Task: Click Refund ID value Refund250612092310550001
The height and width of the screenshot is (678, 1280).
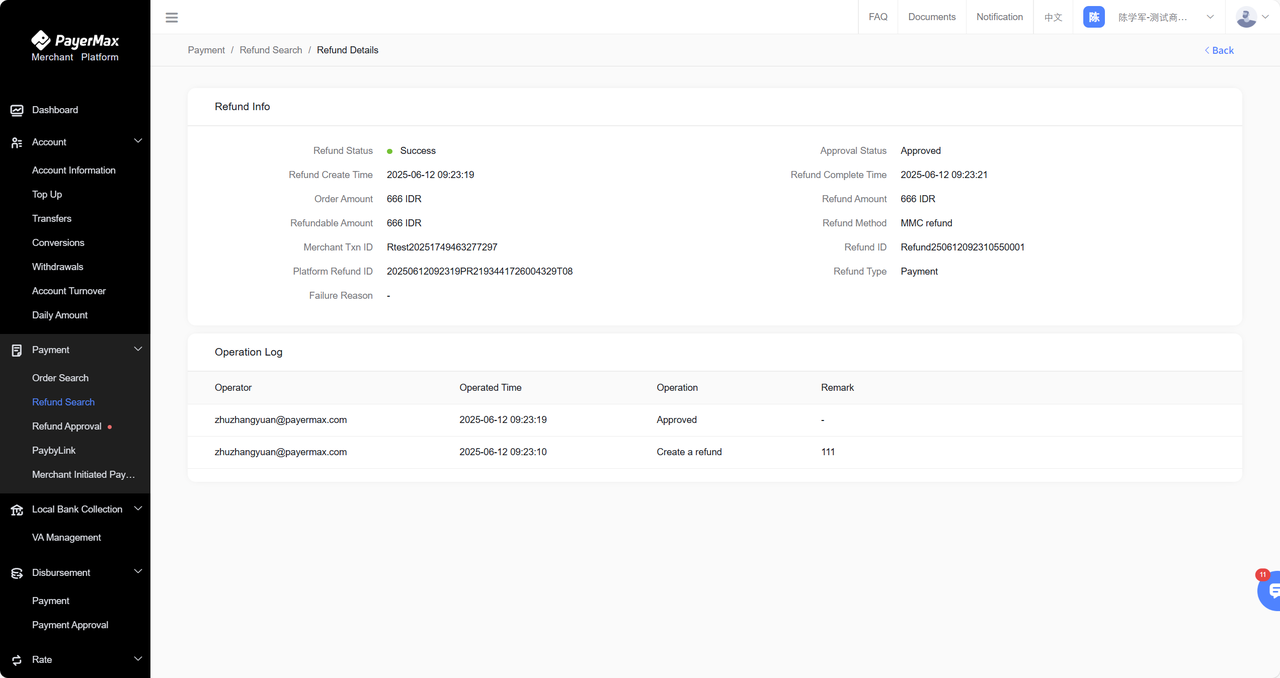Action: coord(962,247)
